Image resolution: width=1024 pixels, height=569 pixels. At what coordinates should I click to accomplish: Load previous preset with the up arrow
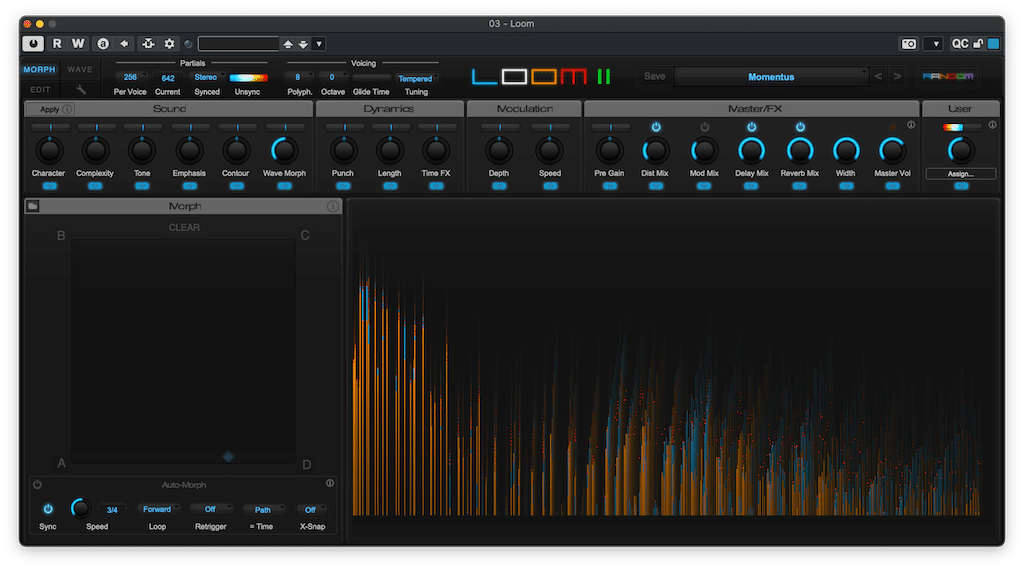click(287, 44)
